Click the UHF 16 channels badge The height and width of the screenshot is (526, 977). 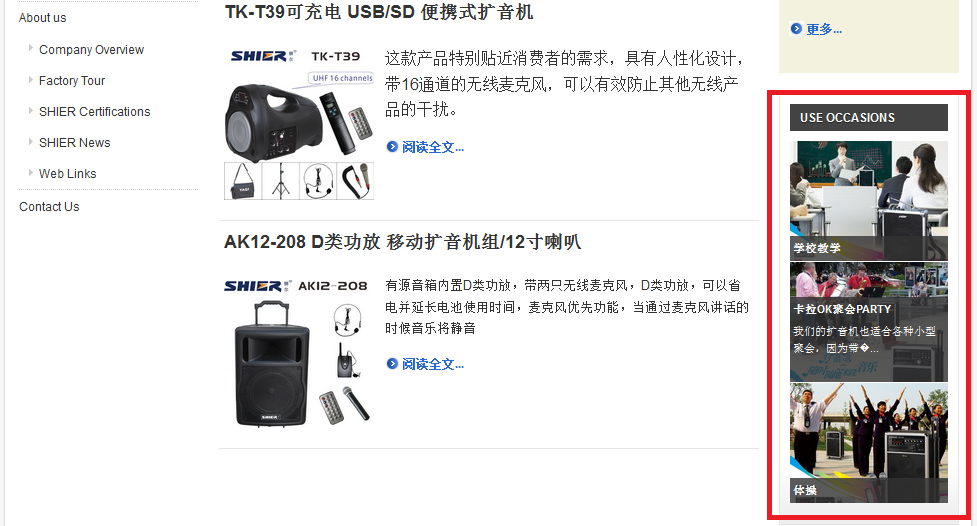pyautogui.click(x=341, y=79)
